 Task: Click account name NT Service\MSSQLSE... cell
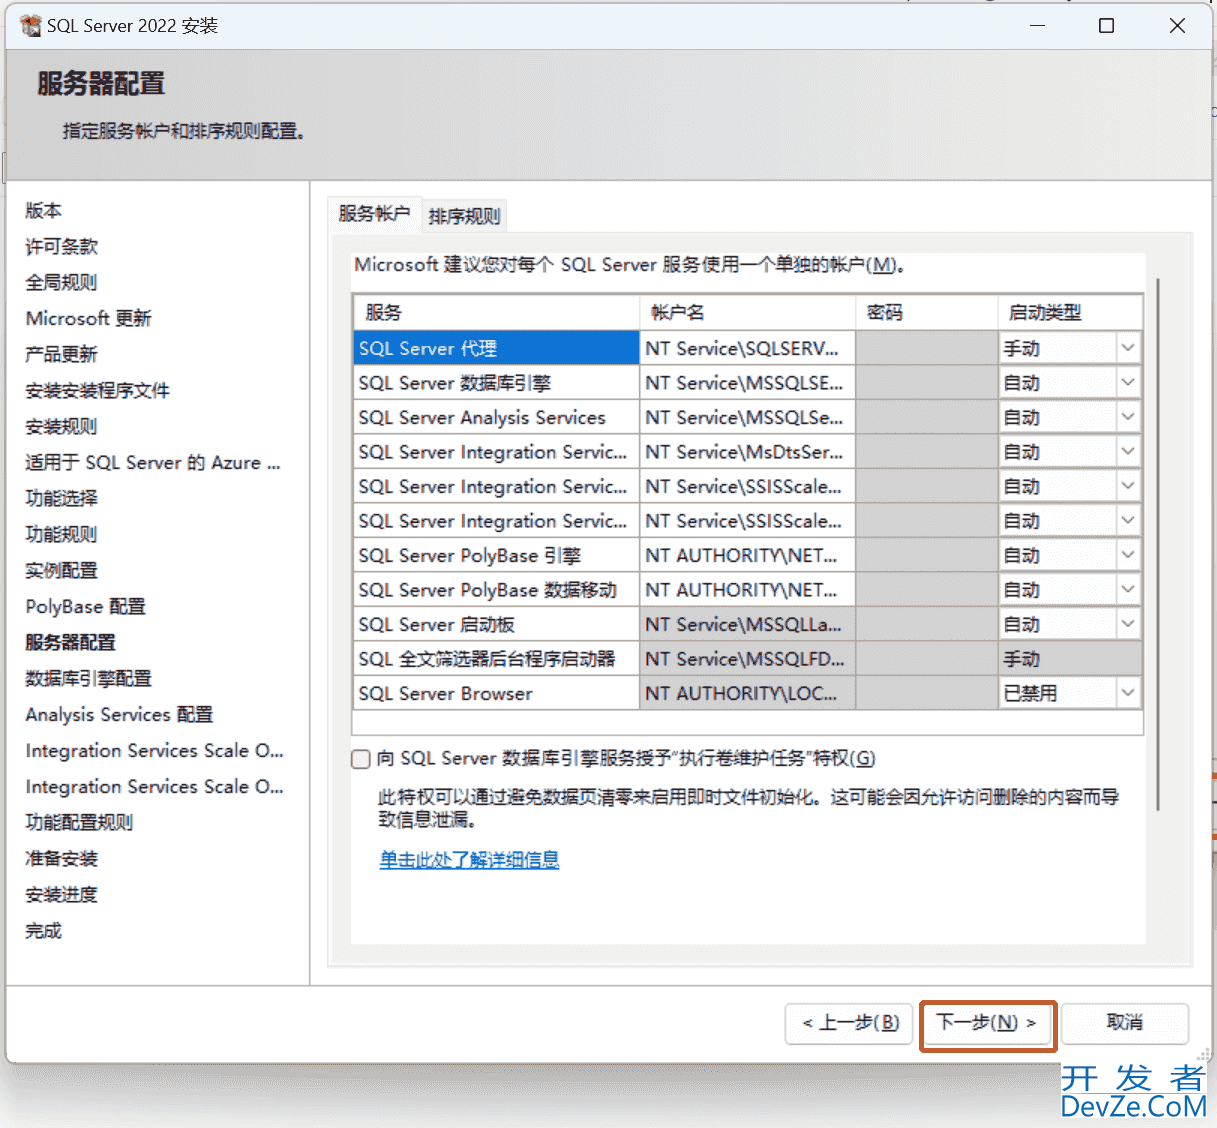[747, 383]
